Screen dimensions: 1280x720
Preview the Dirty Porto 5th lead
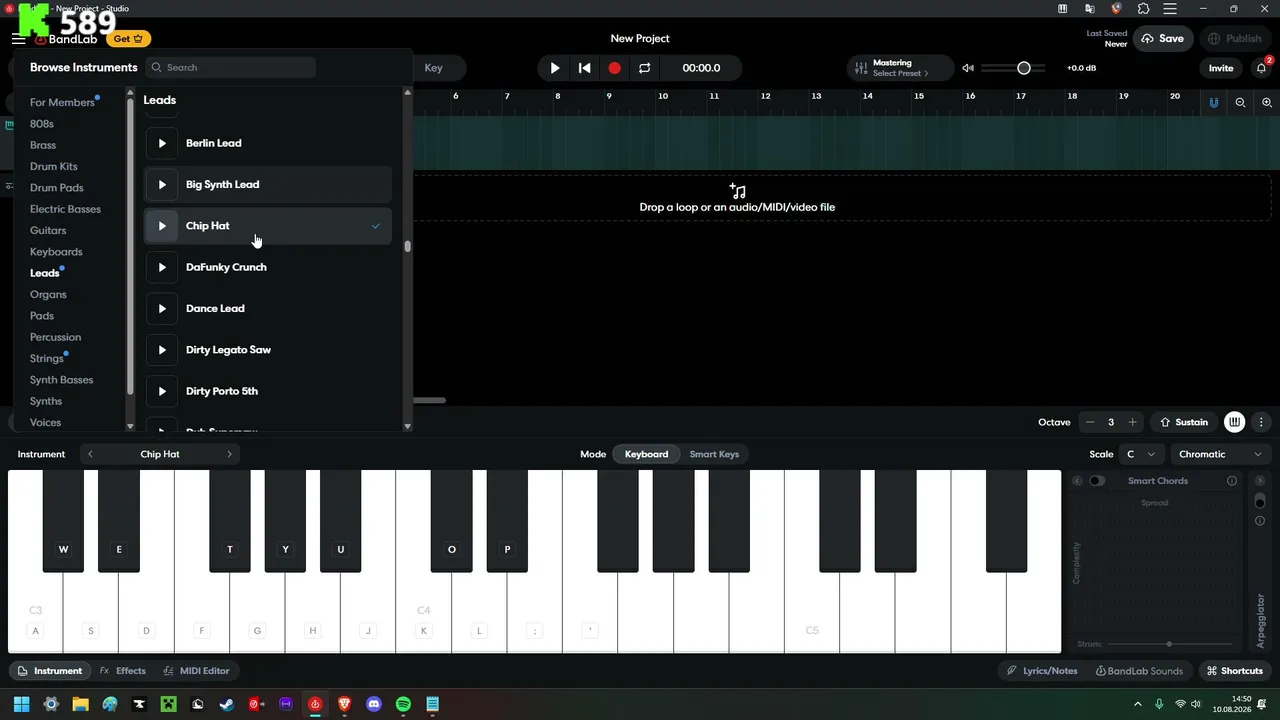coord(162,391)
